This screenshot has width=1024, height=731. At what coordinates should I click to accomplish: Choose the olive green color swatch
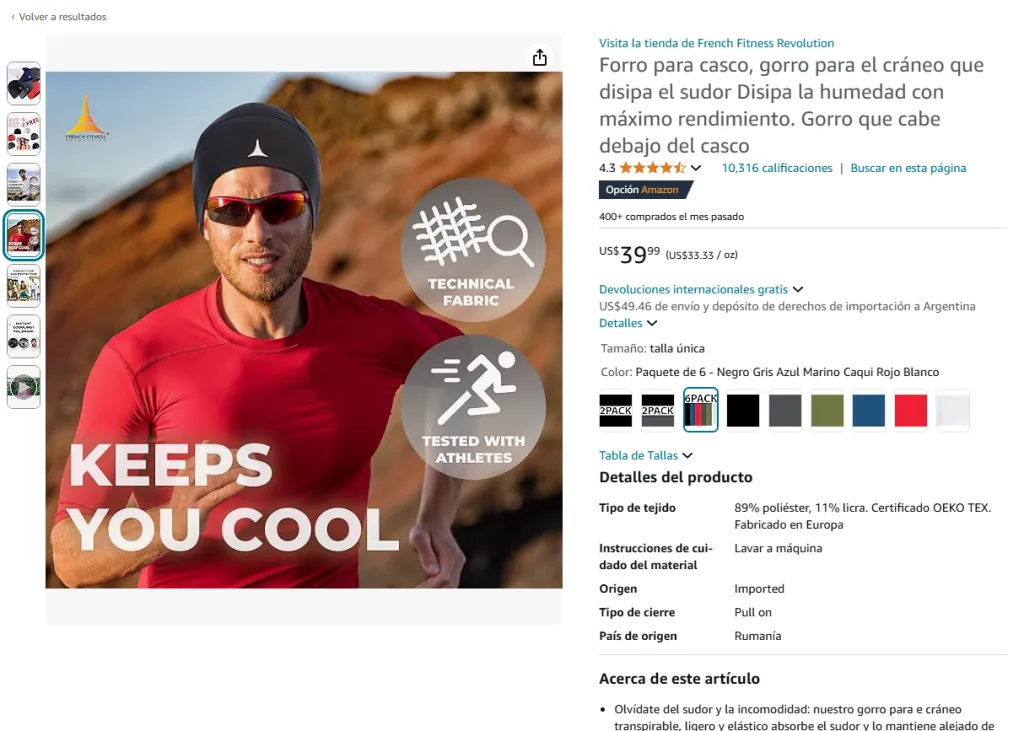coord(827,410)
